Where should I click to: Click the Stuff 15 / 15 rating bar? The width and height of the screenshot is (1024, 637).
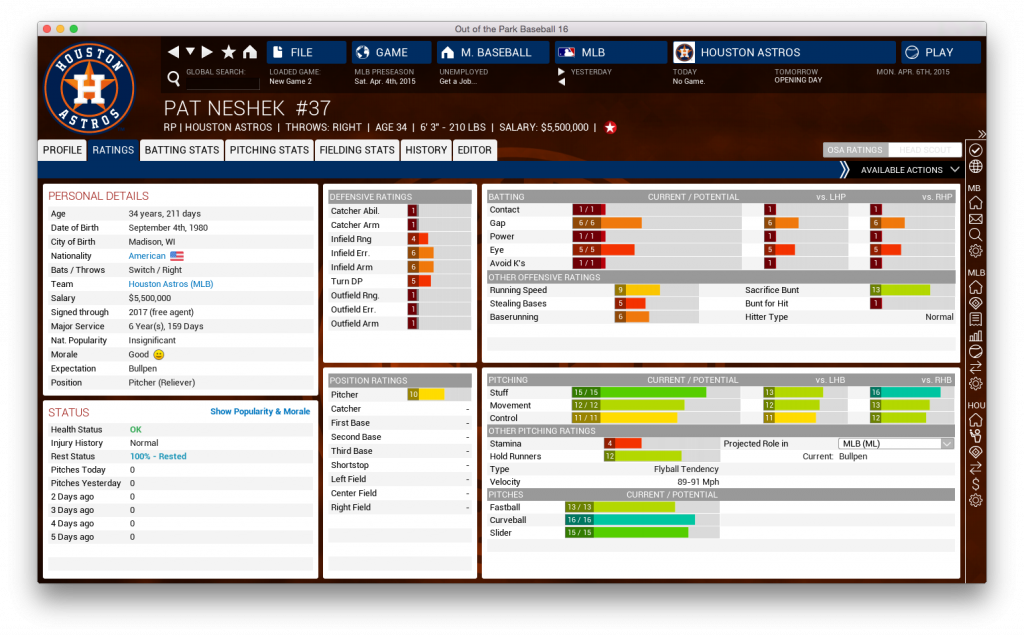tap(639, 393)
